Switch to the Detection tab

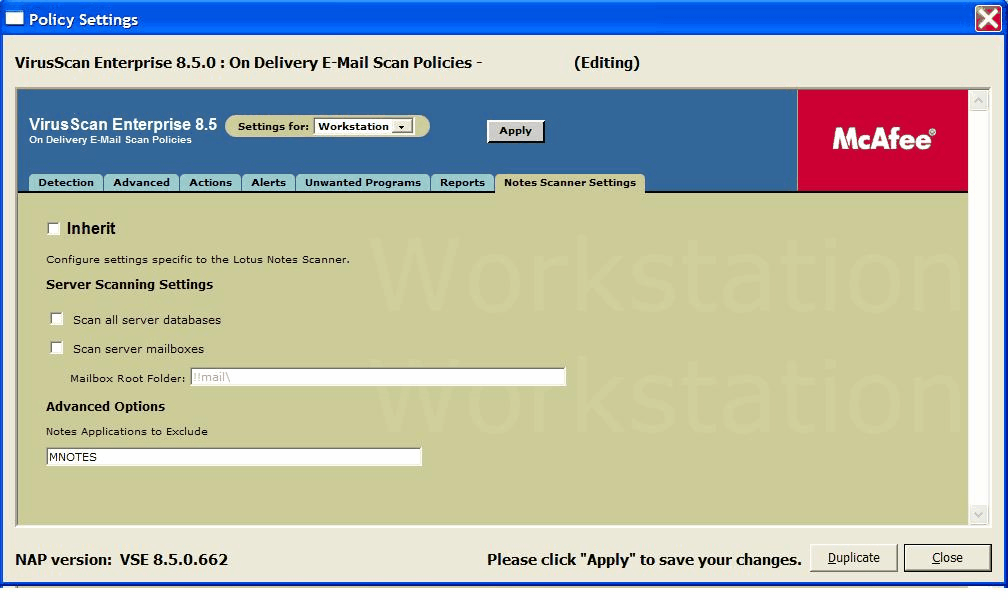[x=66, y=182]
